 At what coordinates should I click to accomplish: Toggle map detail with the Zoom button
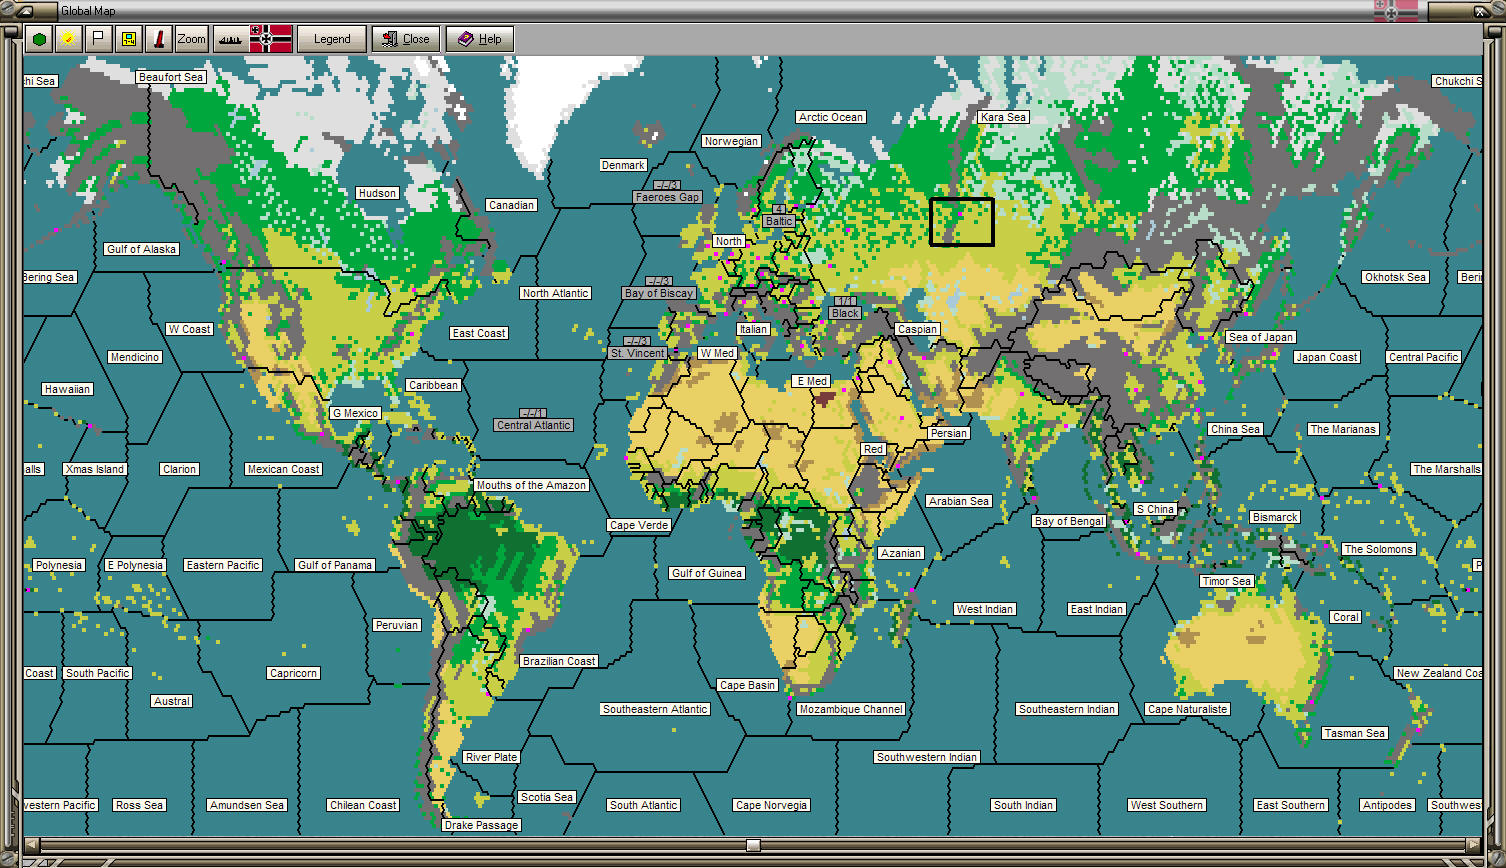[190, 39]
